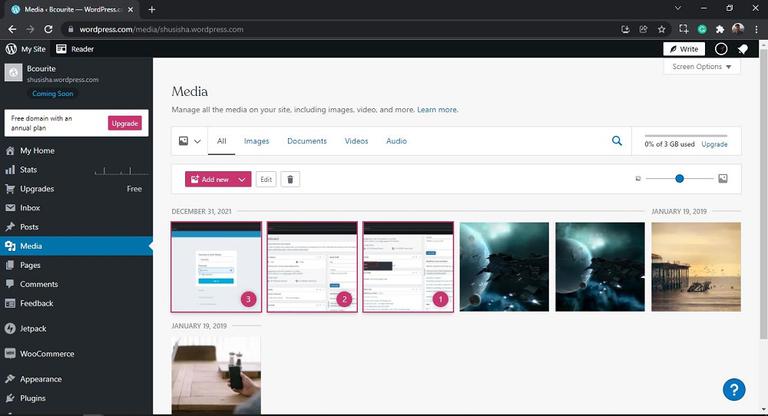The image size is (768, 416).
Task: Switch to the All media tab
Action: [221, 141]
